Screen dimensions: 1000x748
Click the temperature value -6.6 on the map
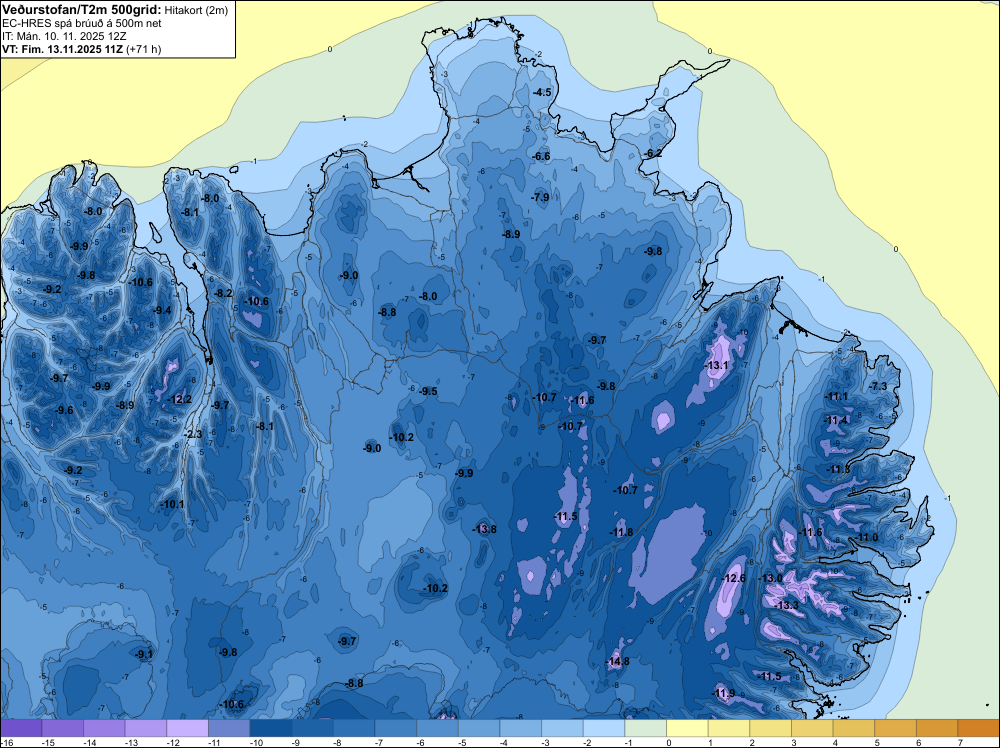pyautogui.click(x=541, y=156)
